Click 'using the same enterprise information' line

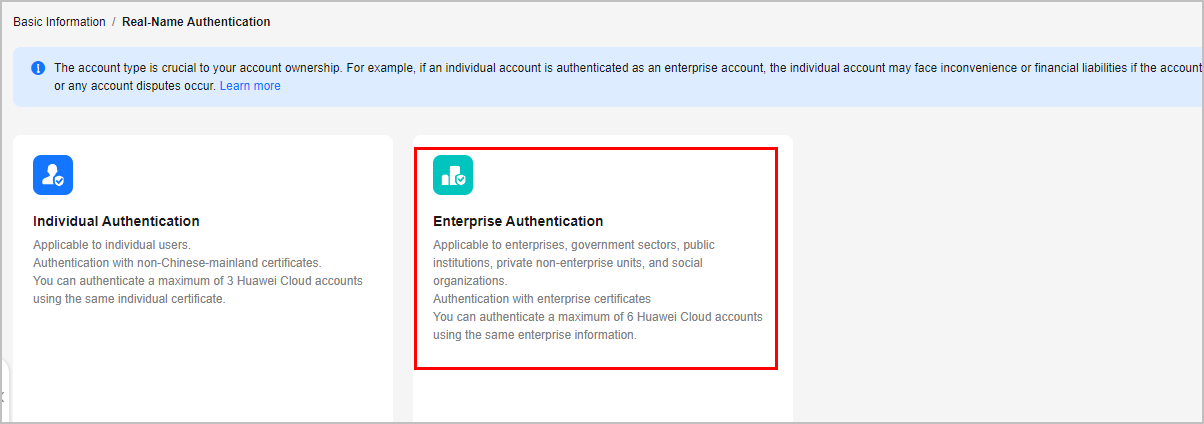pos(535,335)
